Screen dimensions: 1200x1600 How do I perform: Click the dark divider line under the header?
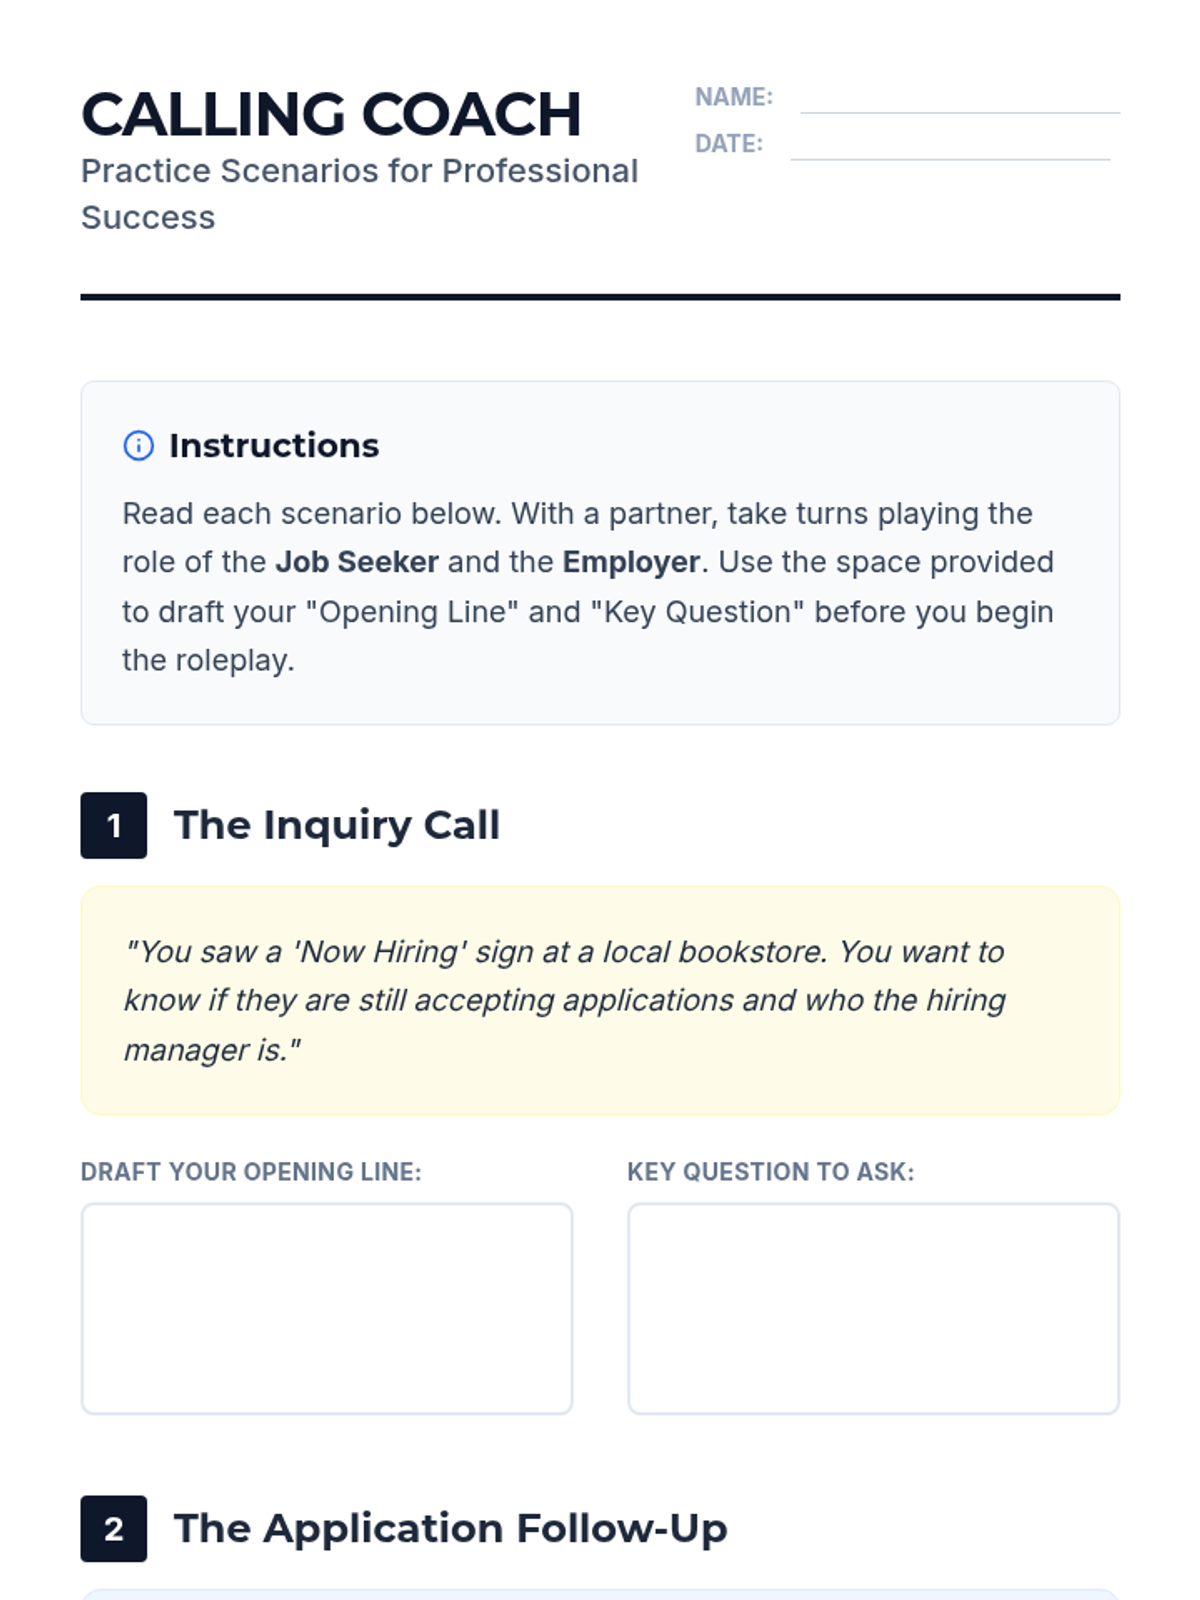[x=600, y=297]
